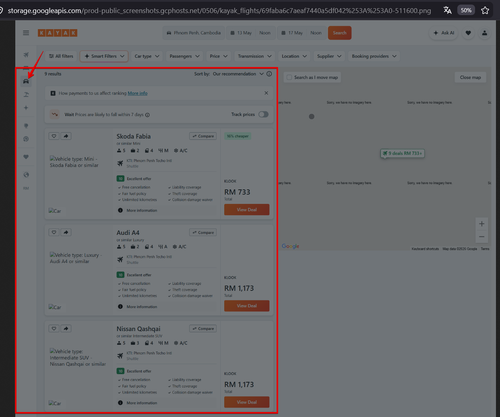Edit Phnom Penh, Cambodia pickup location

194,33
